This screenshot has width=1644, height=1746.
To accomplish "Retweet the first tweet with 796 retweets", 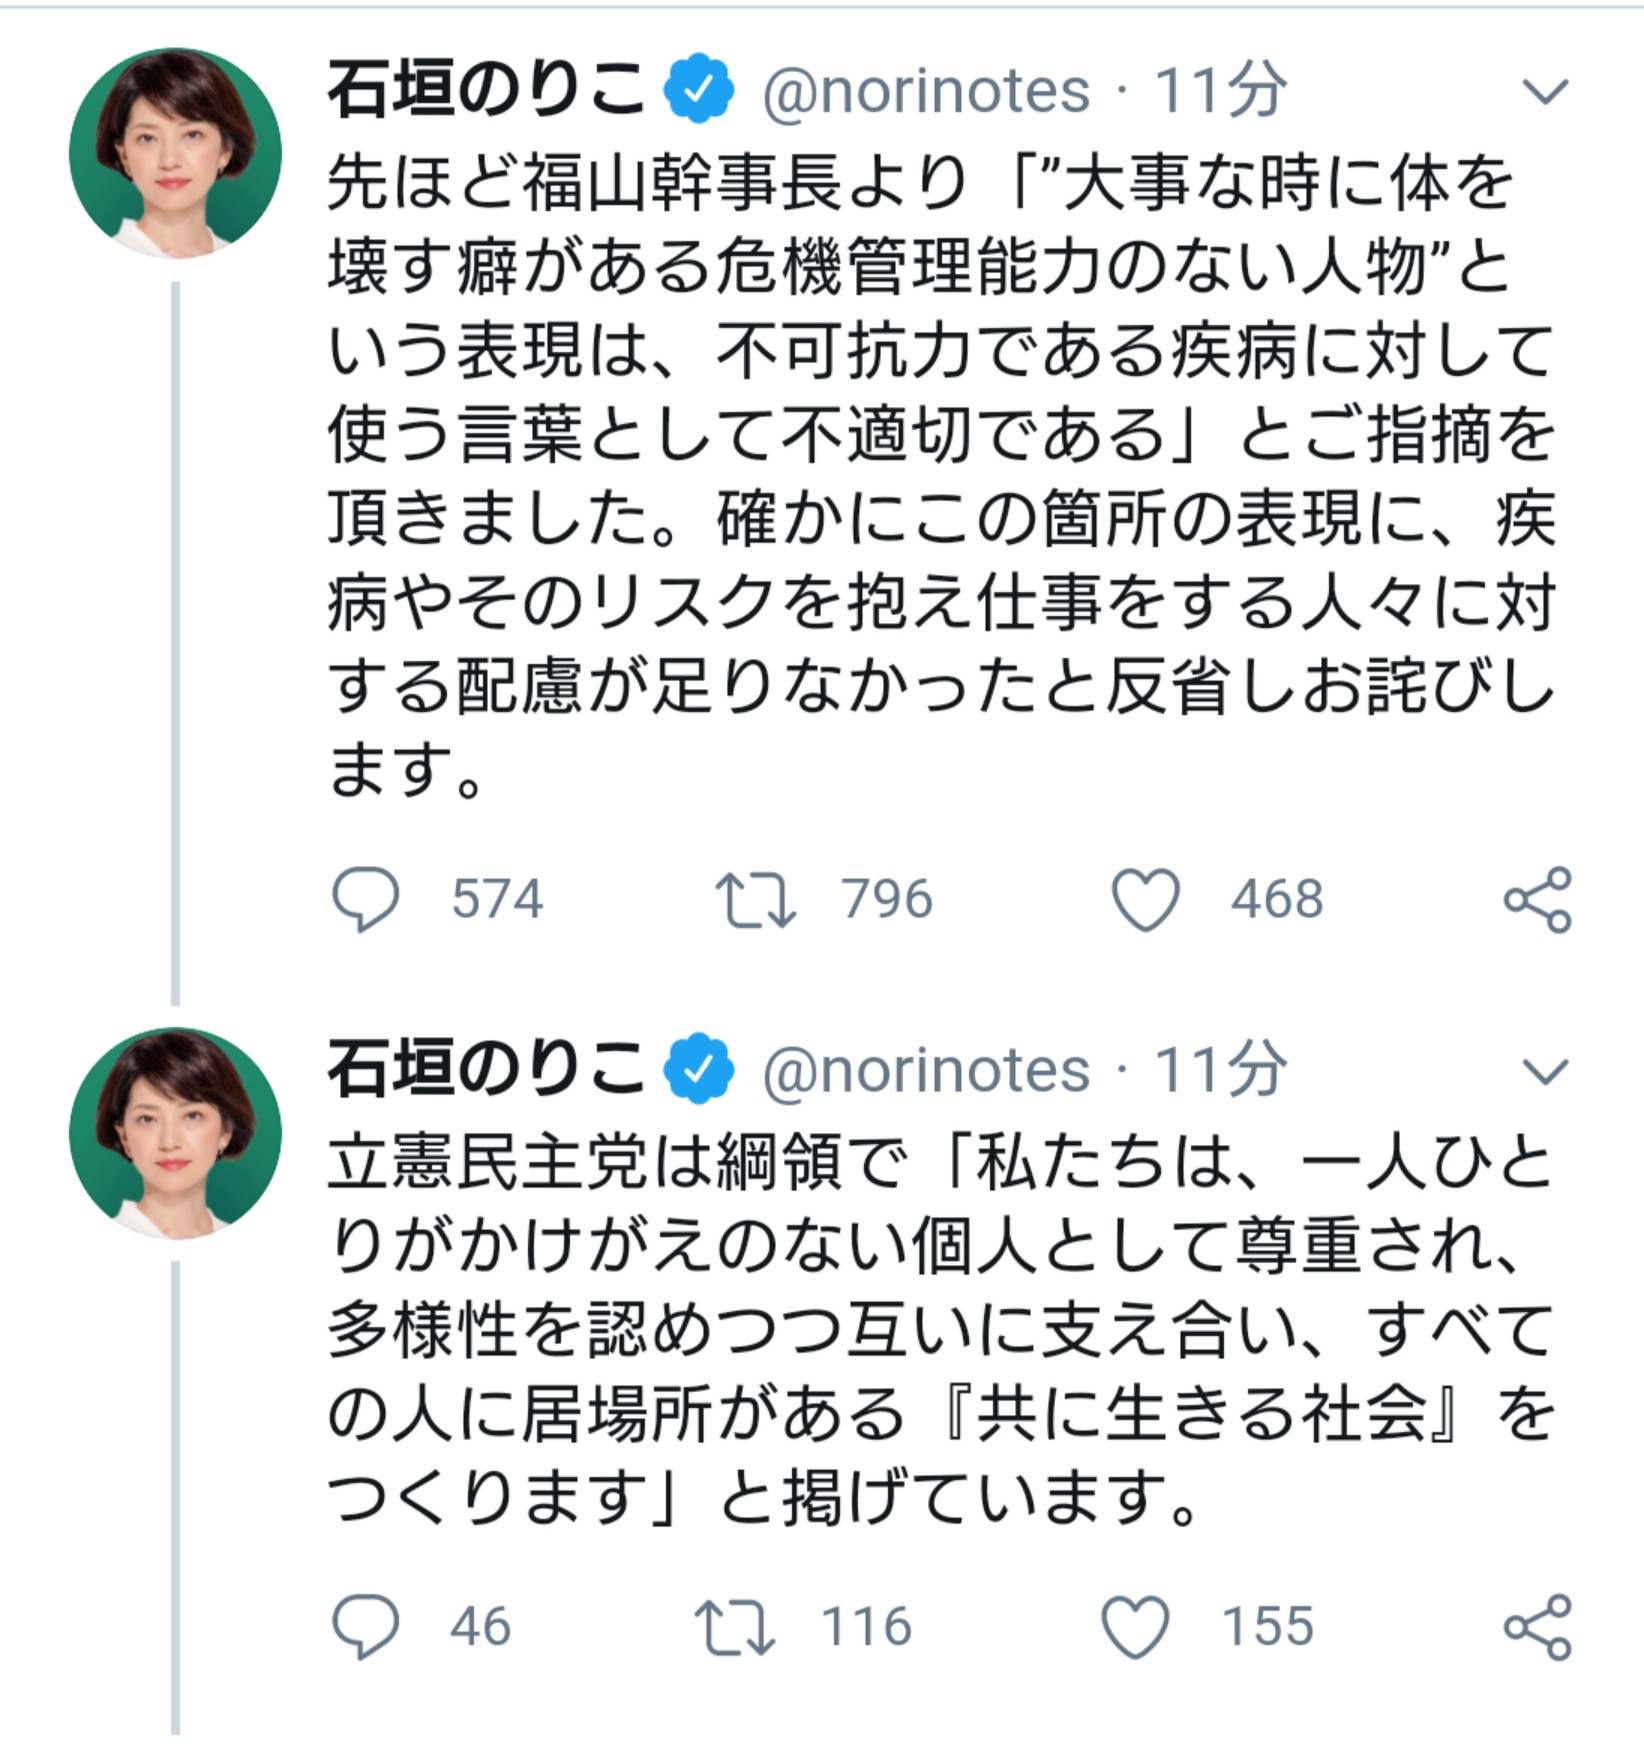I will pos(755,899).
